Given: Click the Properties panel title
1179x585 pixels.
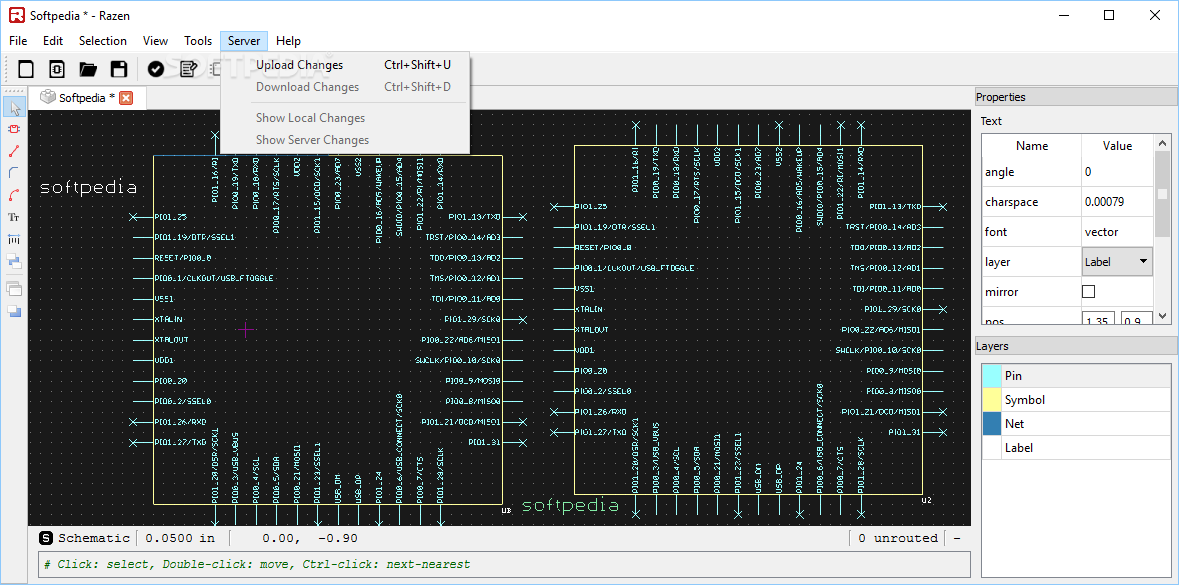Looking at the screenshot, I should (1001, 97).
